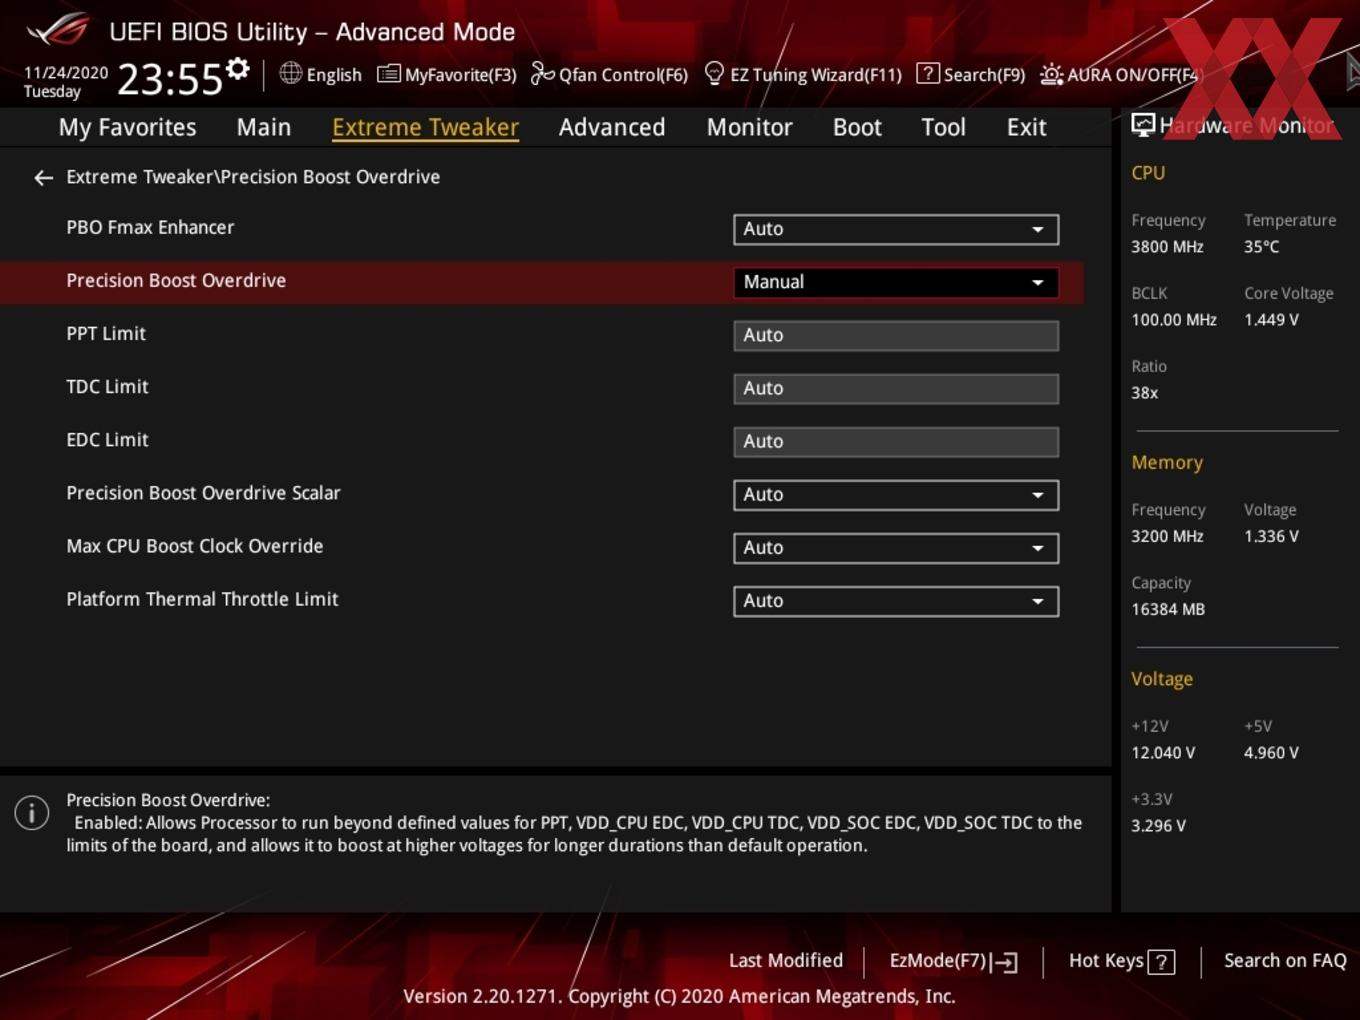Go to the Advanced tab
The height and width of the screenshot is (1020, 1360).
[612, 128]
